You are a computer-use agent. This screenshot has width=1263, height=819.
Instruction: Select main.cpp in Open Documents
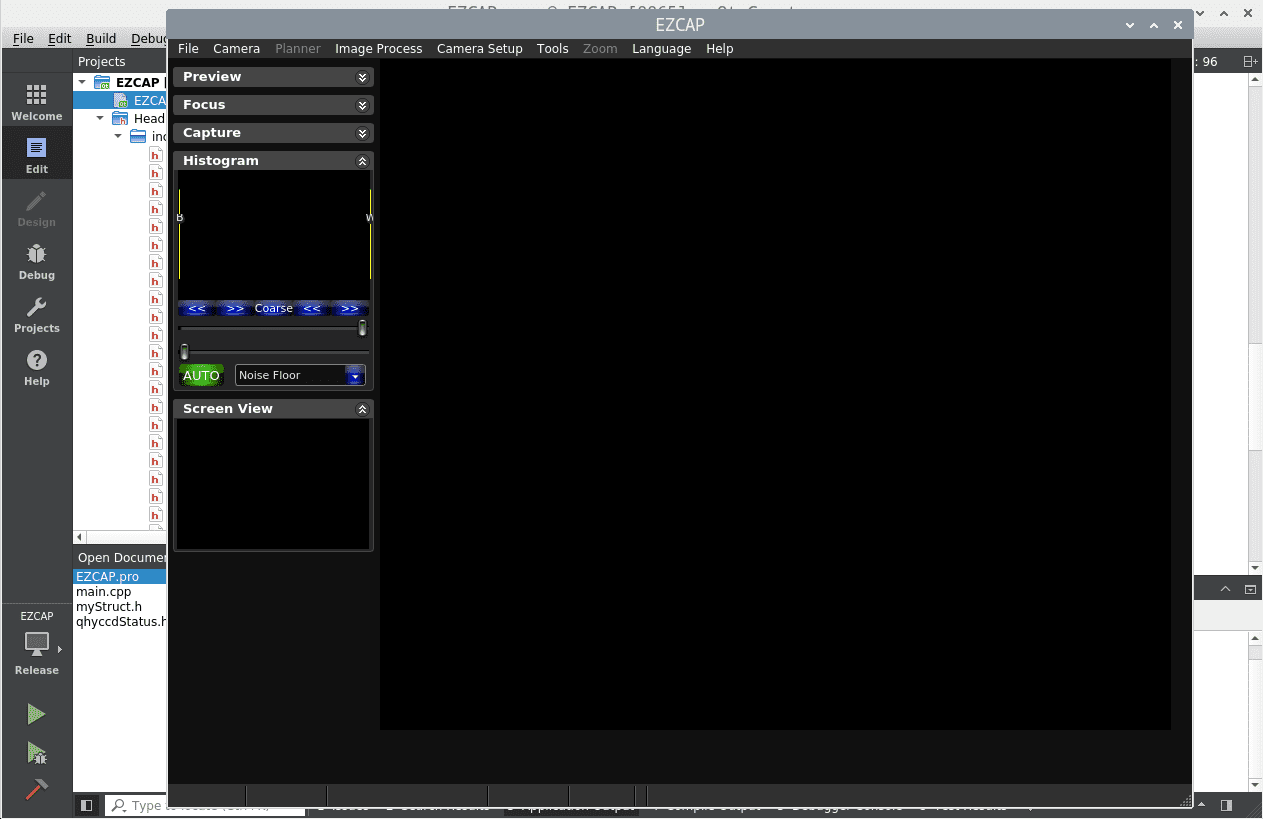(120, 592)
